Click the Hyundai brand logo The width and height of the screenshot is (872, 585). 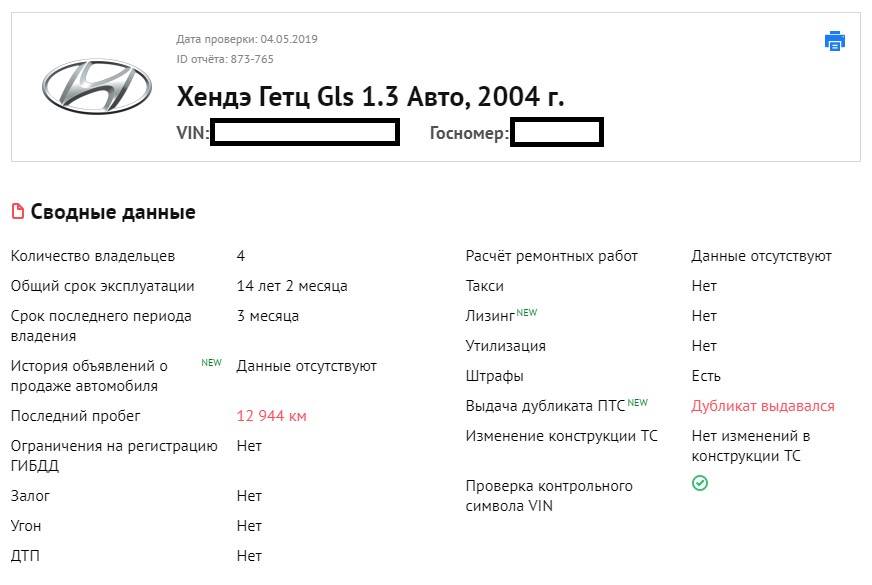95,86
